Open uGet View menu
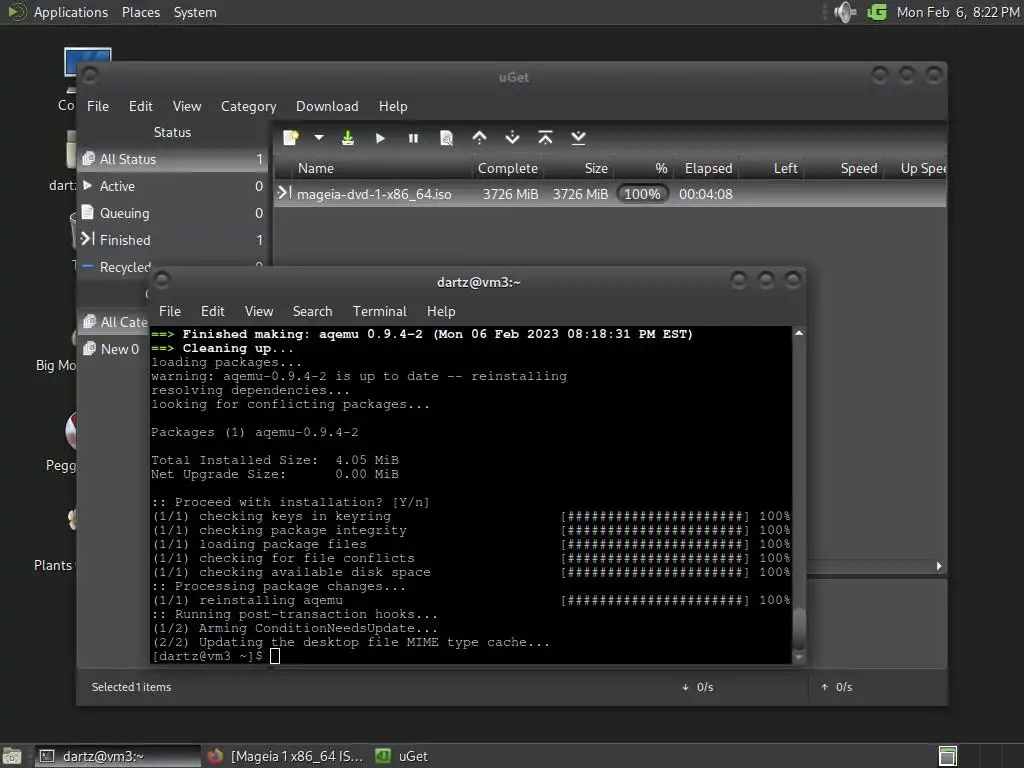 [187, 106]
